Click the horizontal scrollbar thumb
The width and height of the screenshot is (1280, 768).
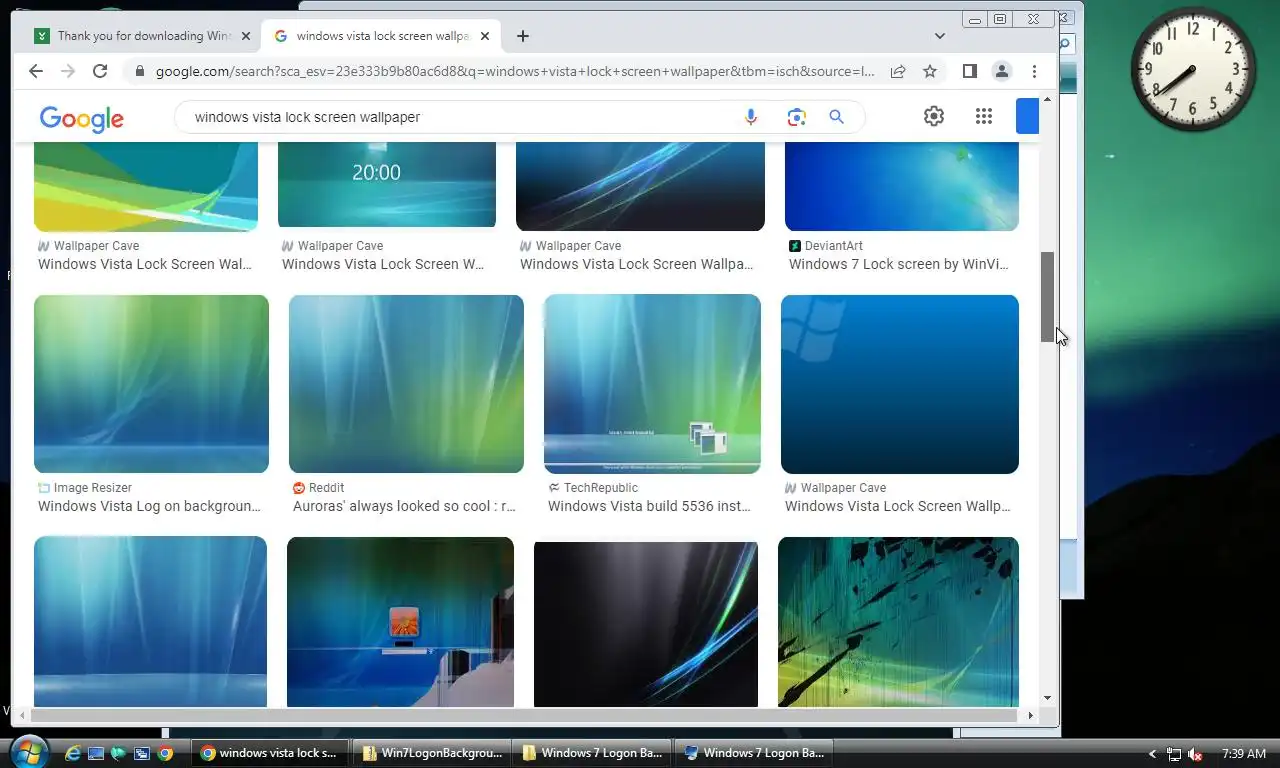(x=524, y=715)
